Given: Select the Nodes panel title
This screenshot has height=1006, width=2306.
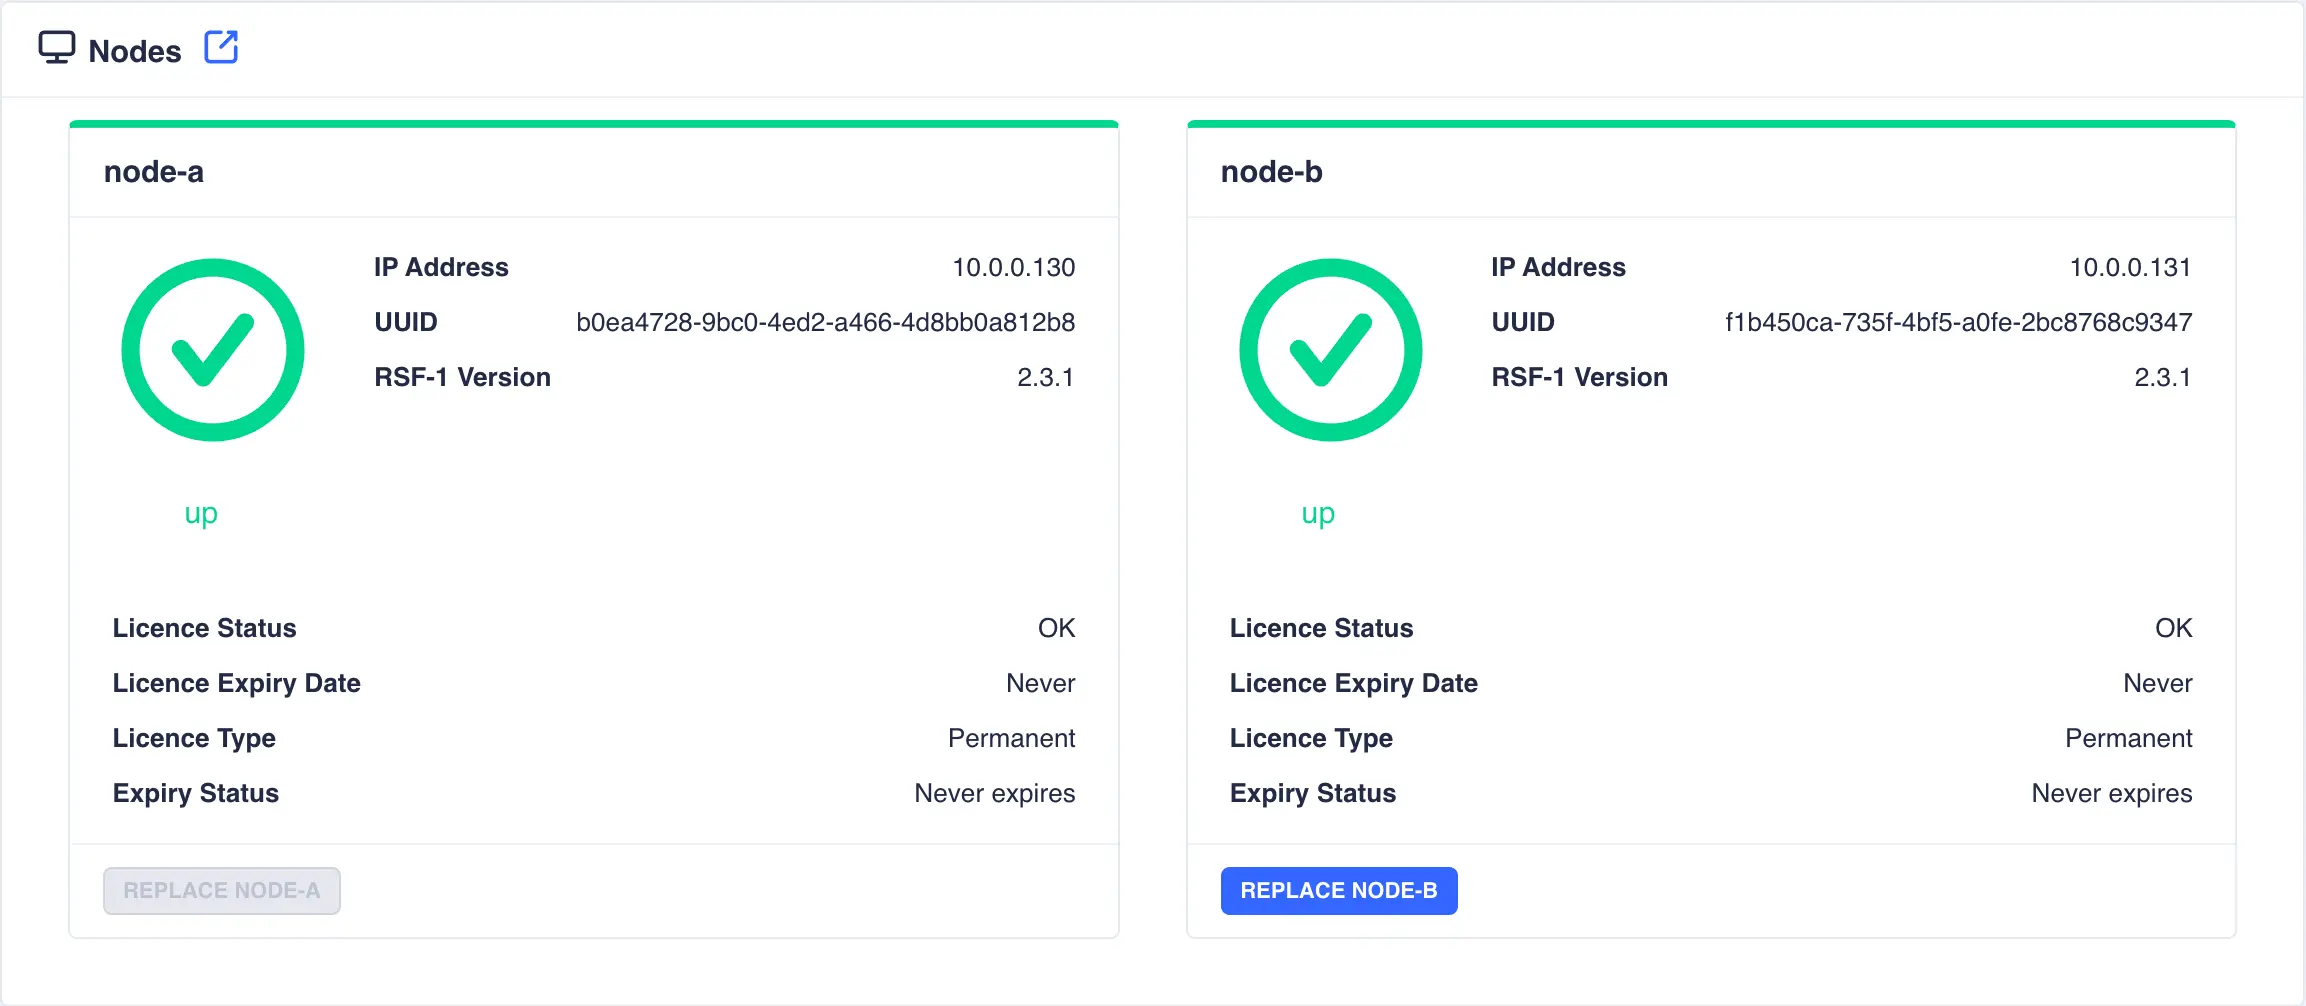Looking at the screenshot, I should pos(135,50).
